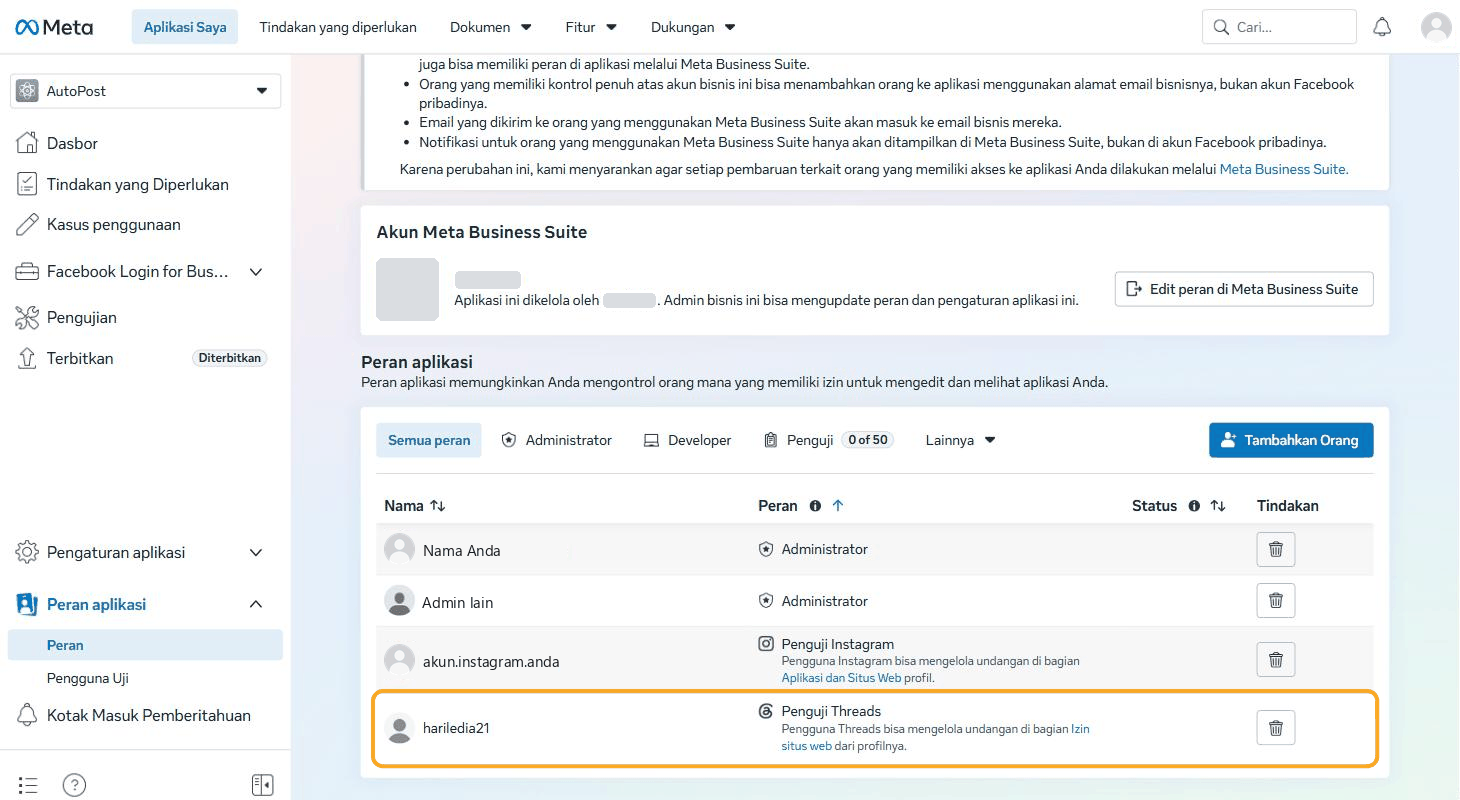The width and height of the screenshot is (1460, 800).
Task: Click the Peran info icon
Action: click(x=815, y=506)
